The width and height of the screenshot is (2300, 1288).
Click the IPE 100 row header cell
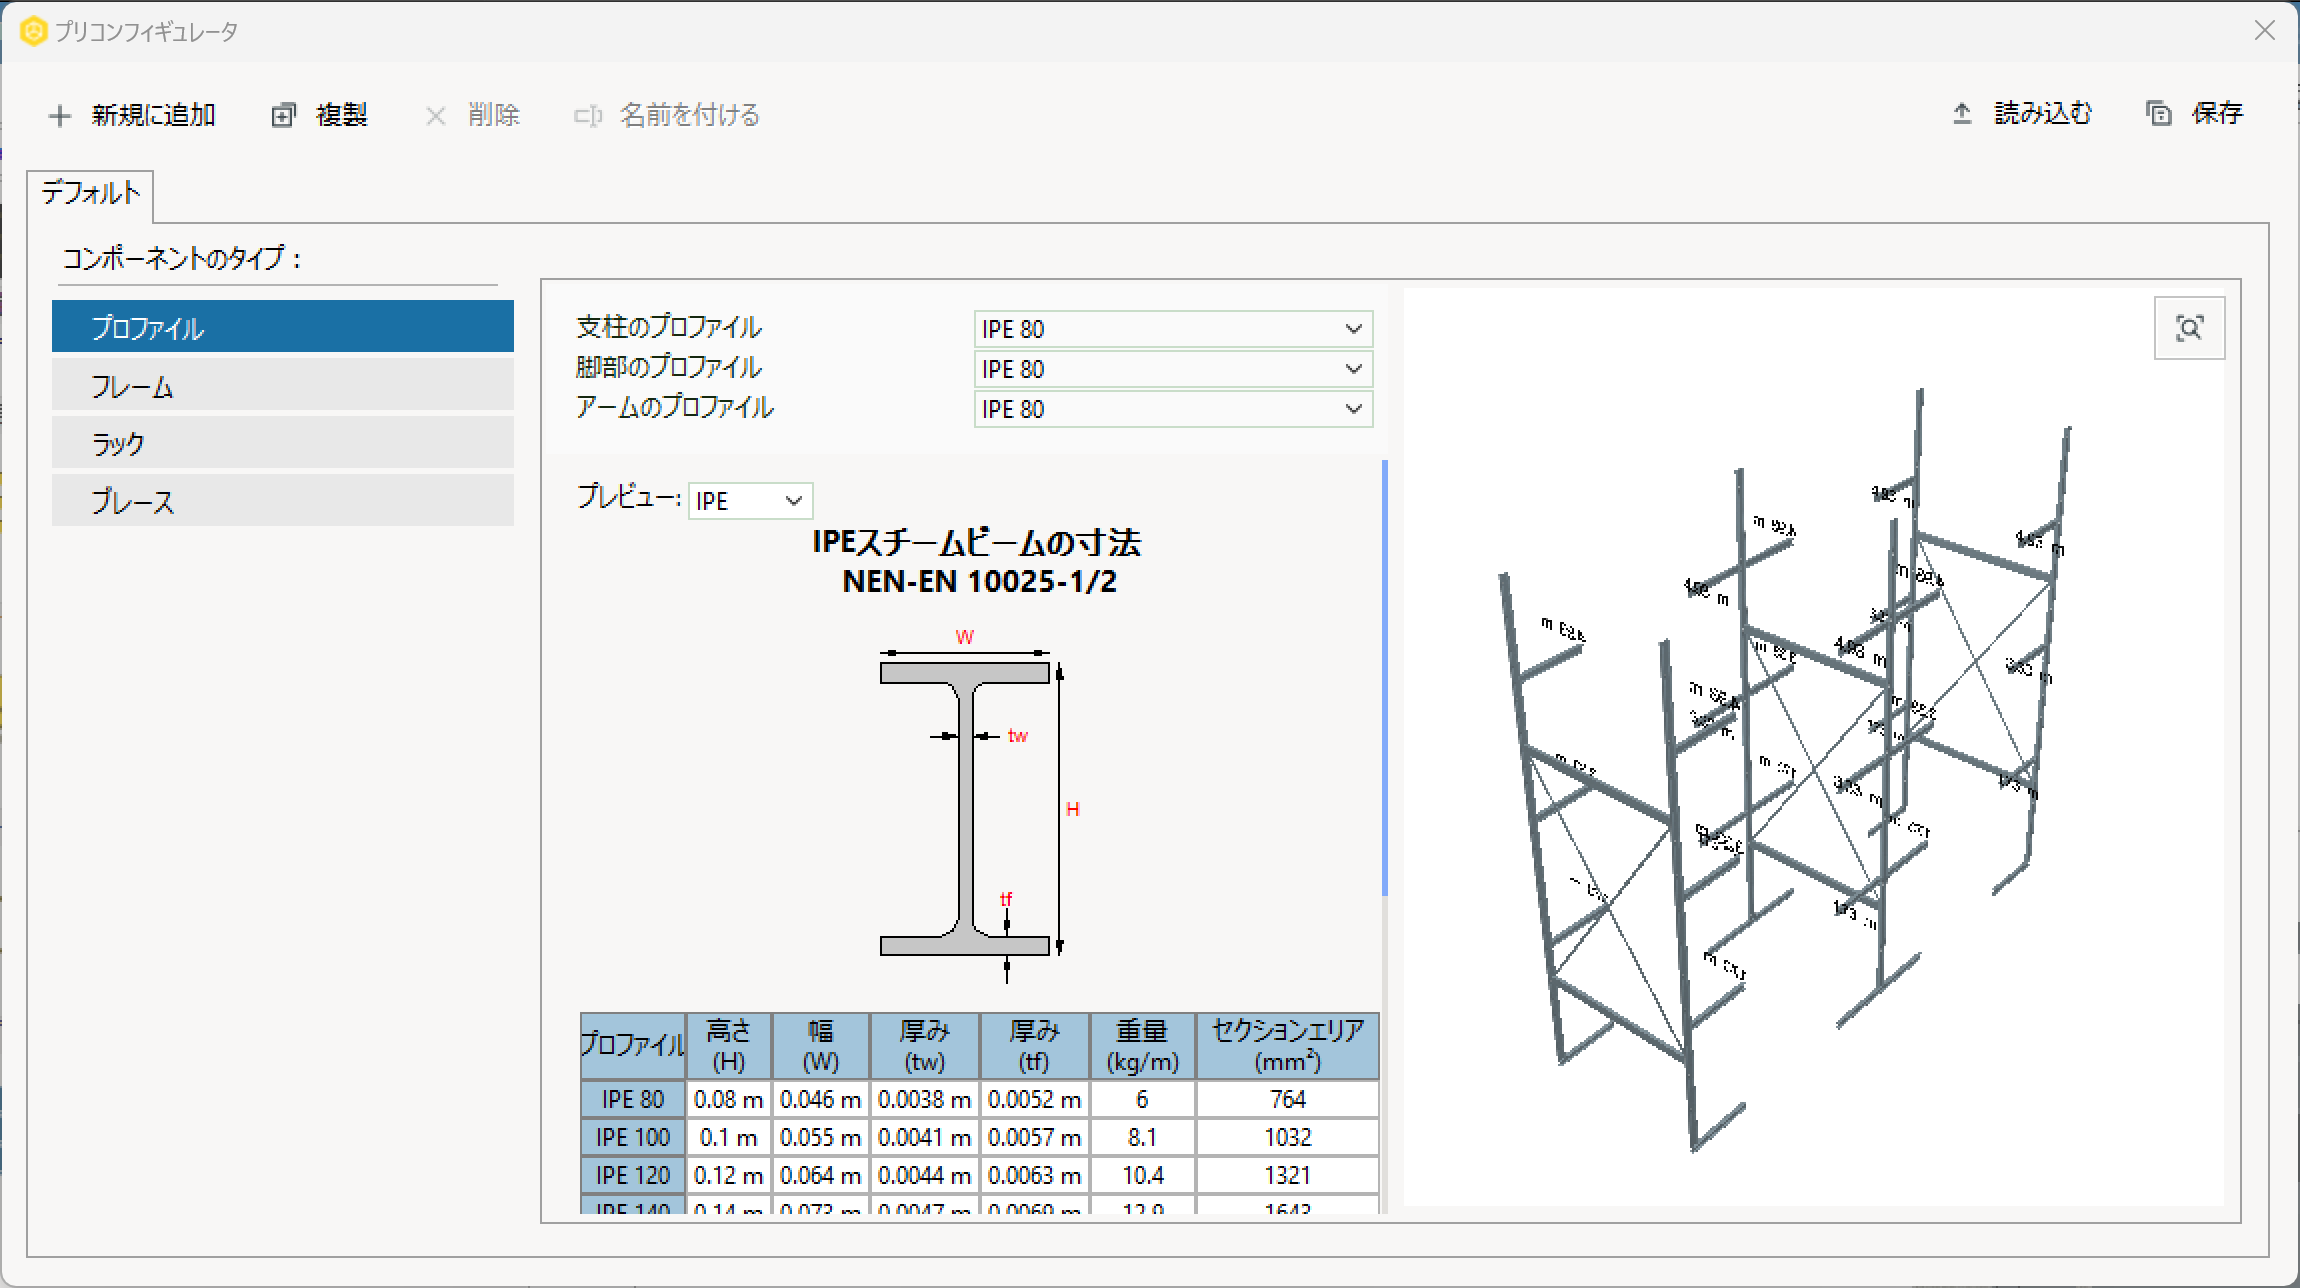(633, 1137)
